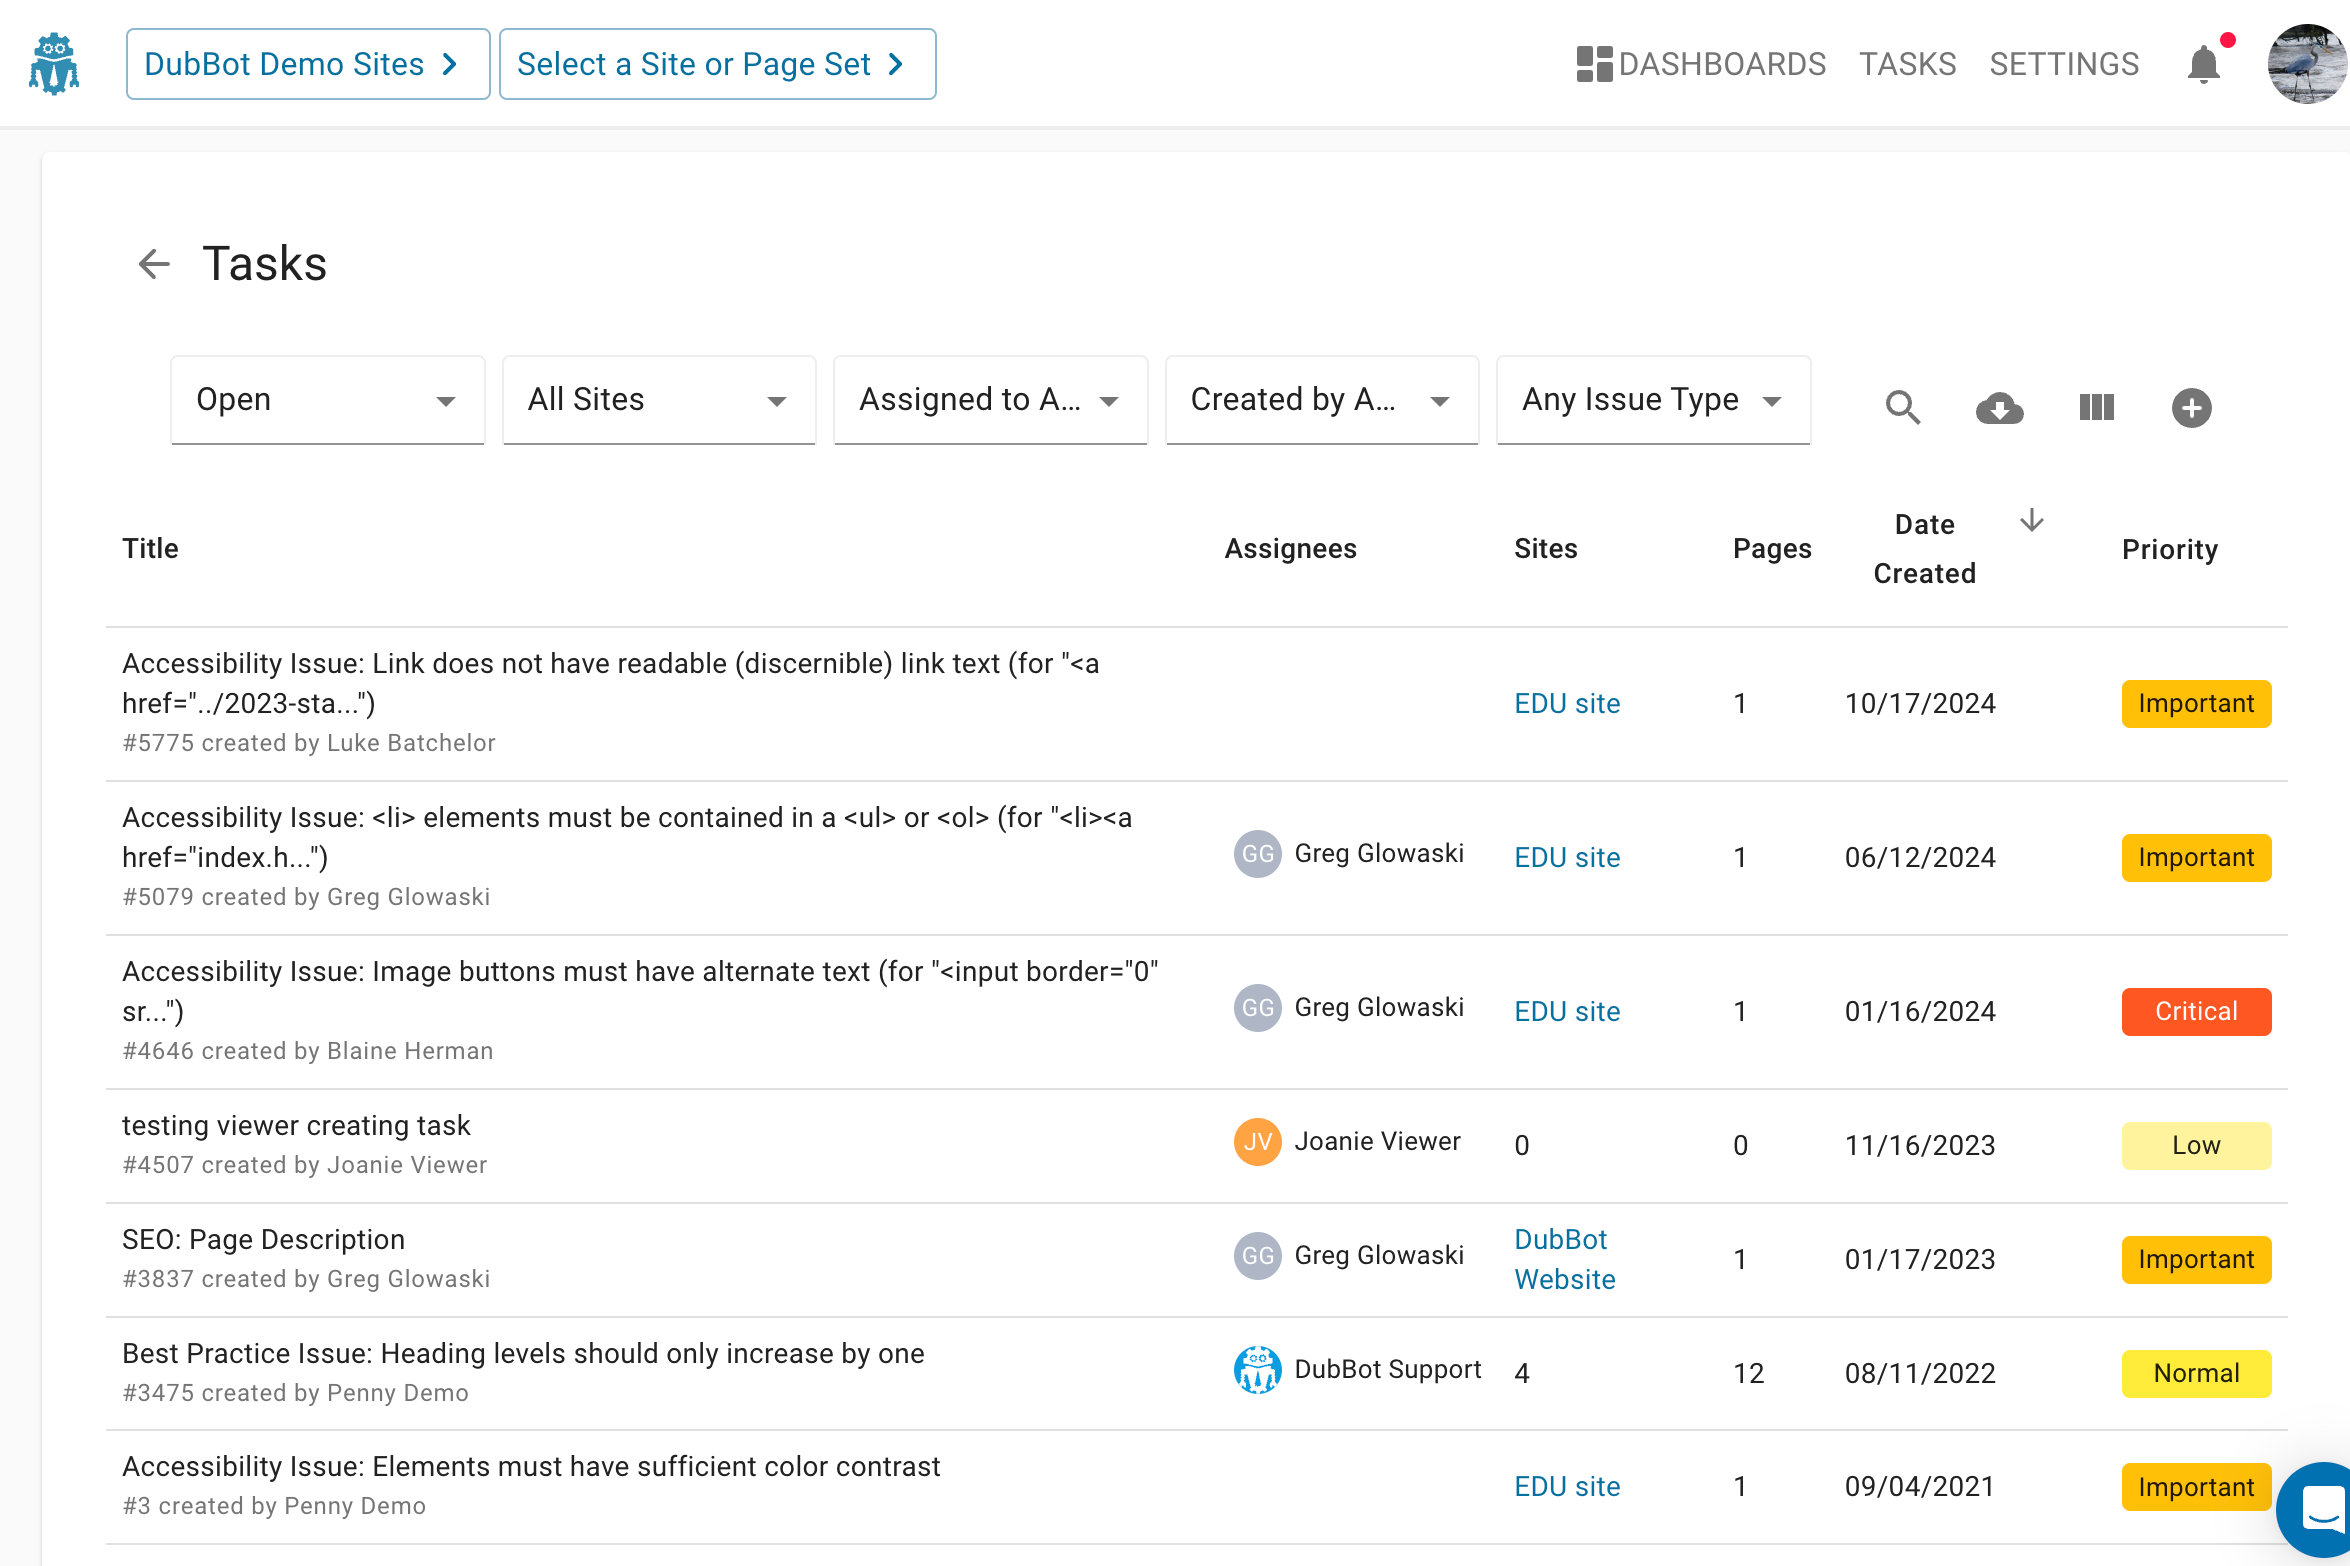Expand the Any Issue Type dropdown
Viewport: 2350px width, 1566px height.
click(x=1652, y=400)
